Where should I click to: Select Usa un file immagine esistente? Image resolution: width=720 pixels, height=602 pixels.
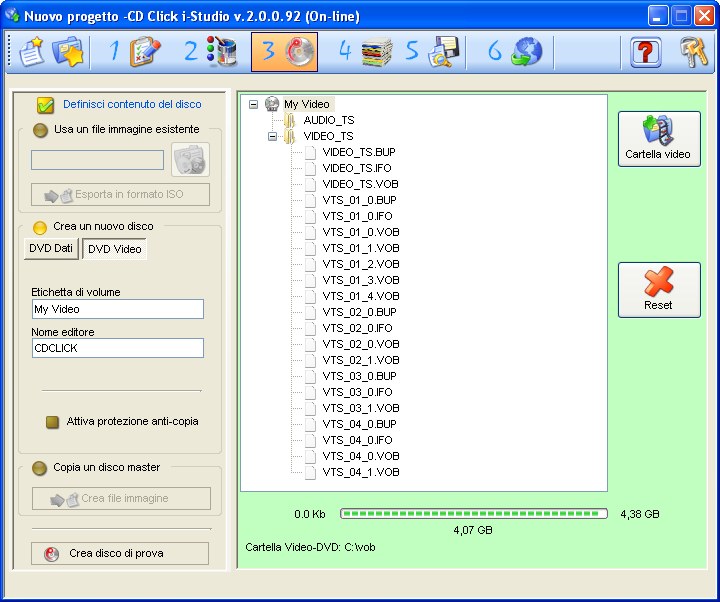(41, 130)
